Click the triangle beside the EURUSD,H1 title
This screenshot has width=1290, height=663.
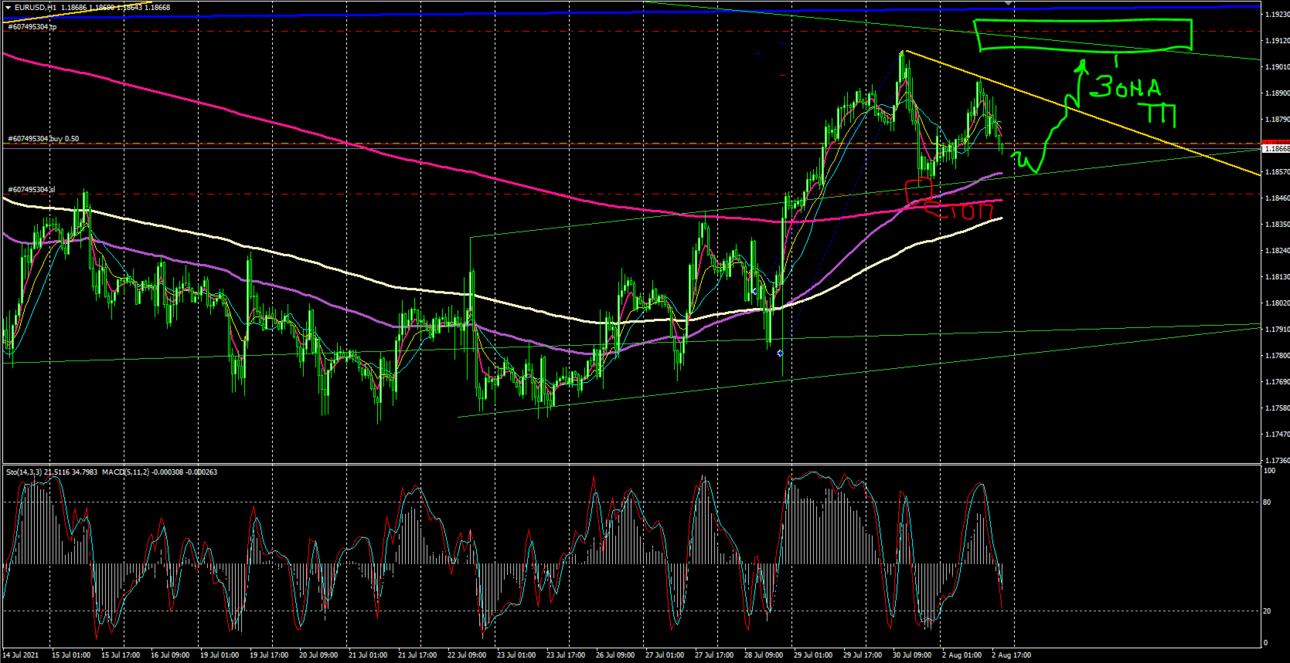pyautogui.click(x=8, y=7)
